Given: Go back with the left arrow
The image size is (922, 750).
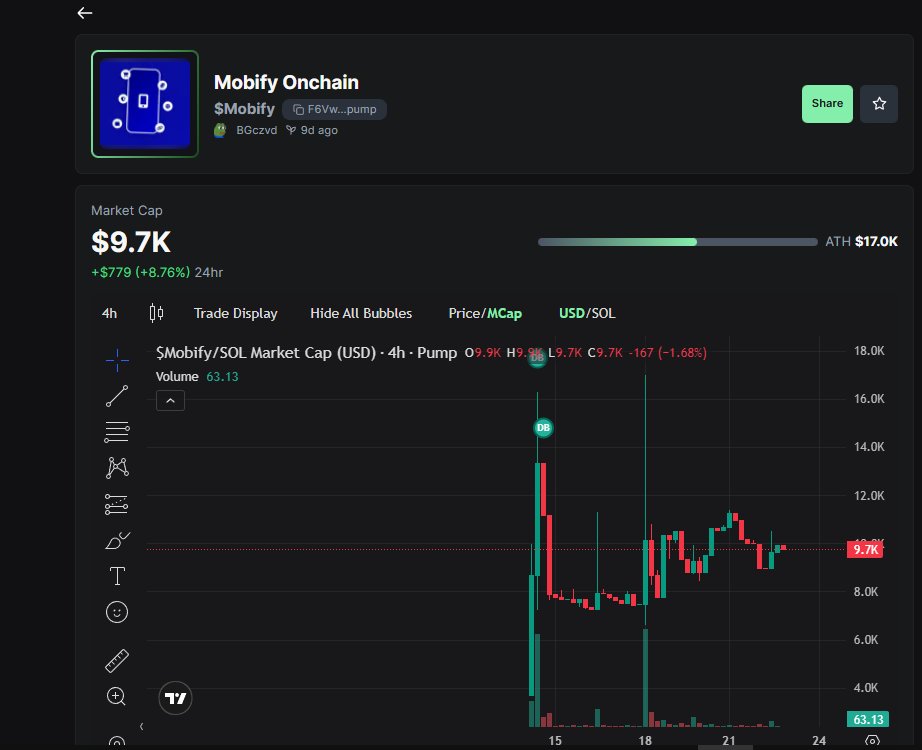Looking at the screenshot, I should [x=85, y=13].
